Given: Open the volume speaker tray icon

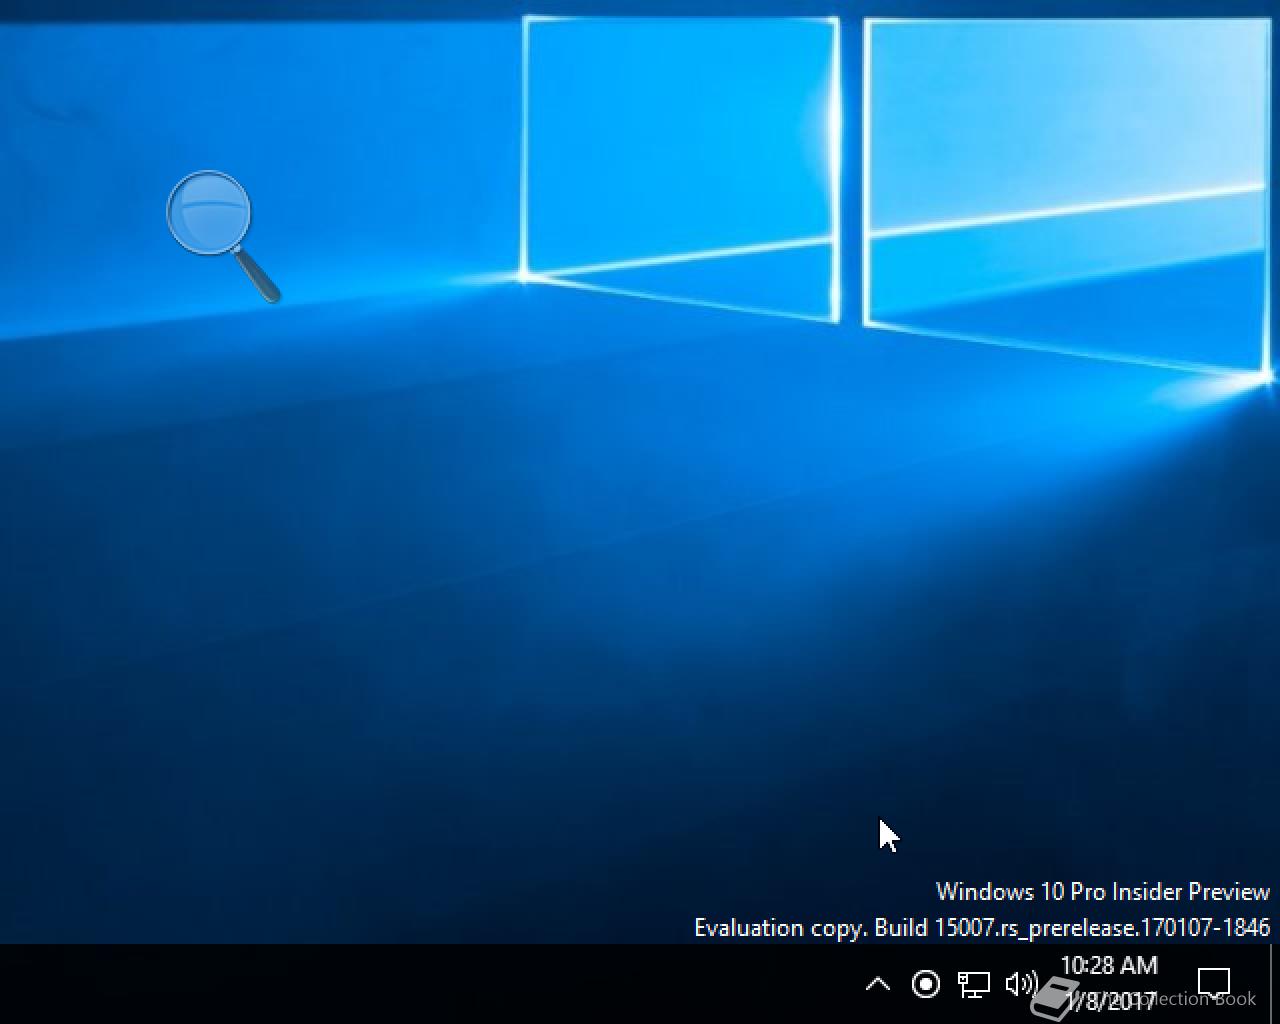Looking at the screenshot, I should tap(1021, 984).
